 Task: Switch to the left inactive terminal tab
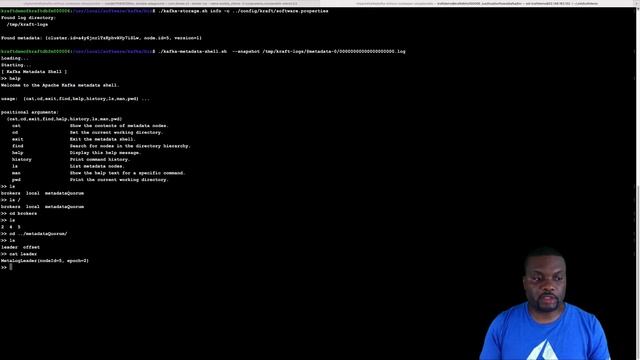pos(160,3)
